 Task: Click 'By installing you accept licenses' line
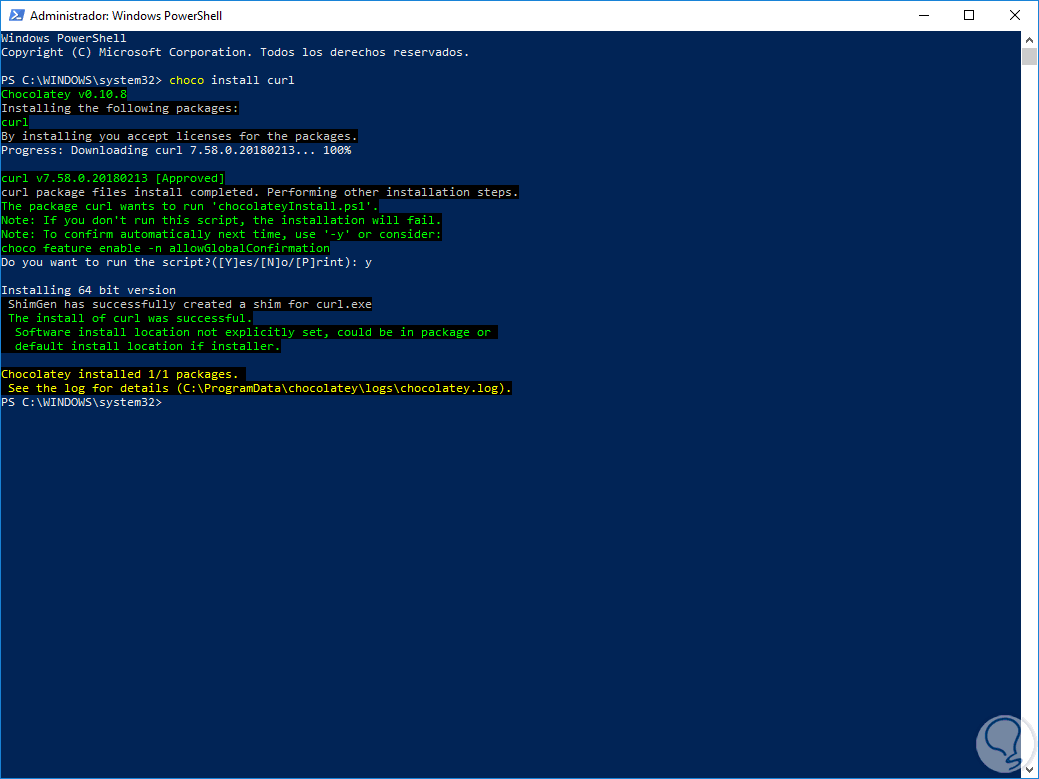pos(180,136)
